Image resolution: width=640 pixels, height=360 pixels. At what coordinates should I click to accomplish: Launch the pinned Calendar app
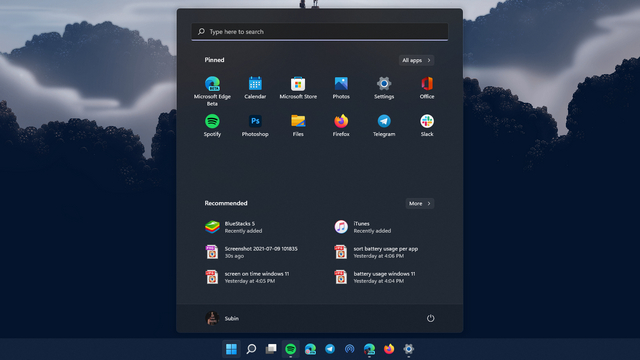click(255, 88)
